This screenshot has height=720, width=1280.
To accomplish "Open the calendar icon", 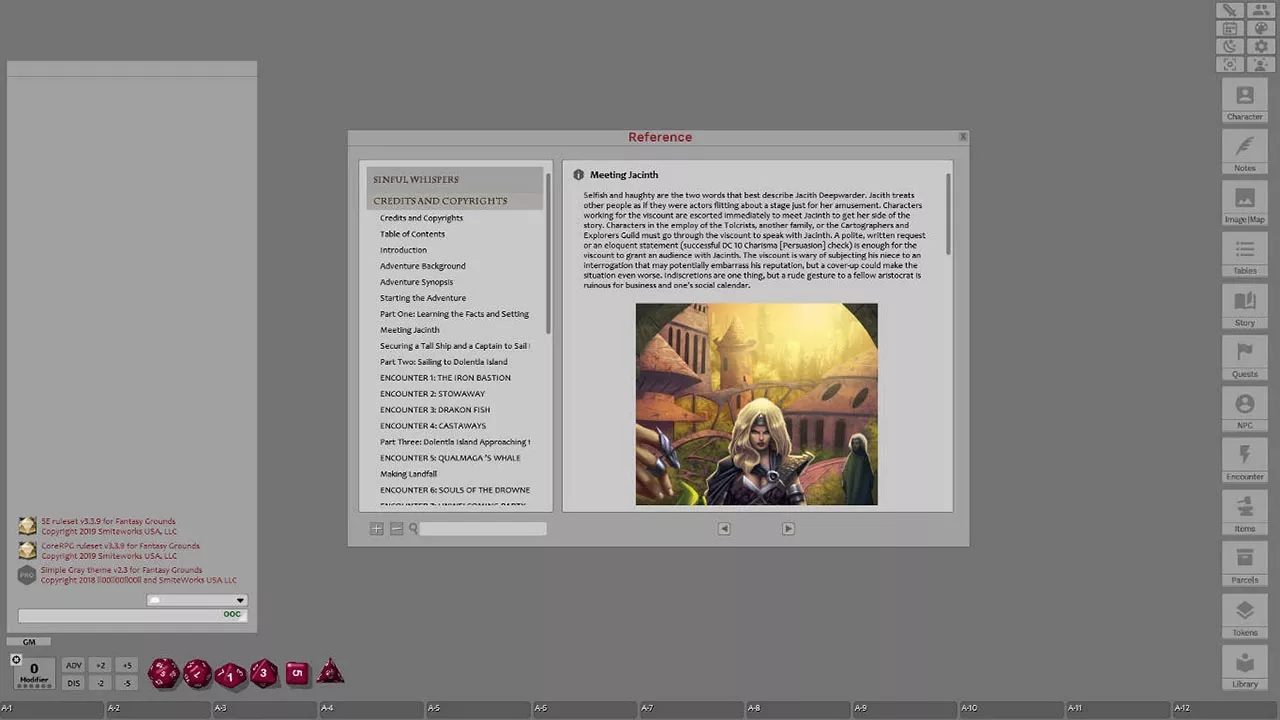I will click(1230, 28).
